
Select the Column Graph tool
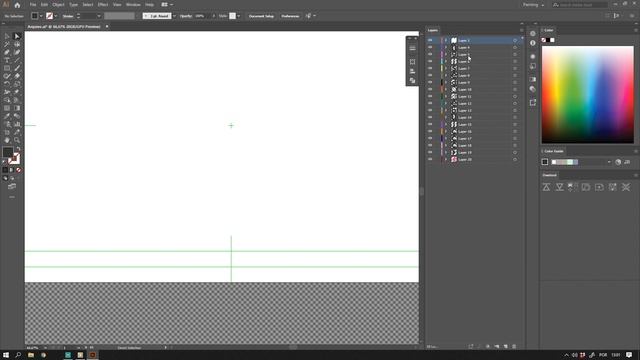coord(17,124)
